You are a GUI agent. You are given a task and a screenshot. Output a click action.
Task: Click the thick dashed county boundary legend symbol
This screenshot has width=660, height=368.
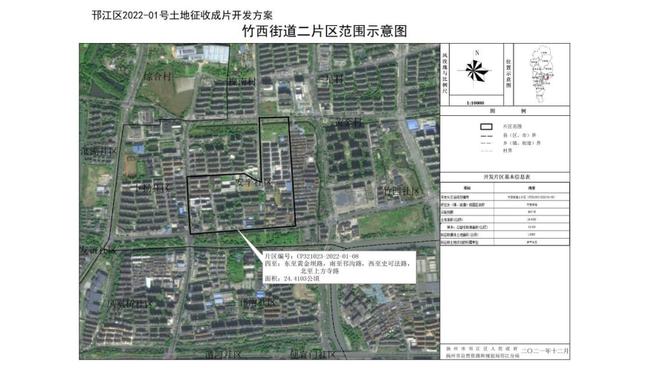click(486, 136)
